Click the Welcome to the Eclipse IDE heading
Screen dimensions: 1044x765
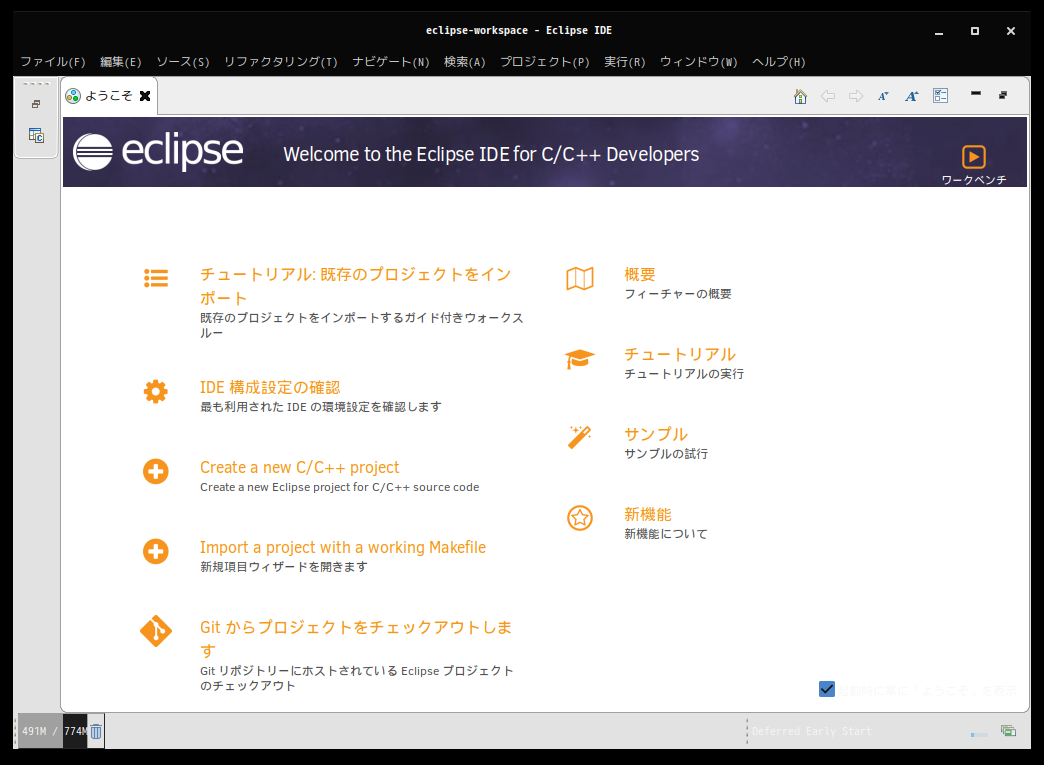491,154
